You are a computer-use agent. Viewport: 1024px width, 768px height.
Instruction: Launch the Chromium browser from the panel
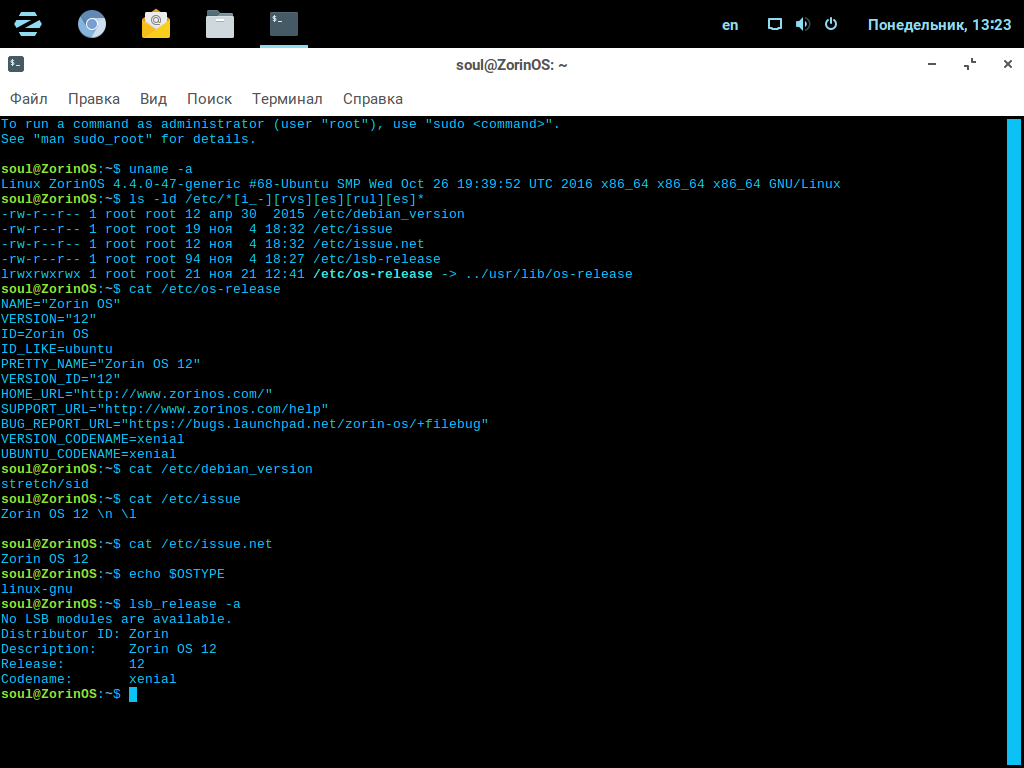coord(91,24)
